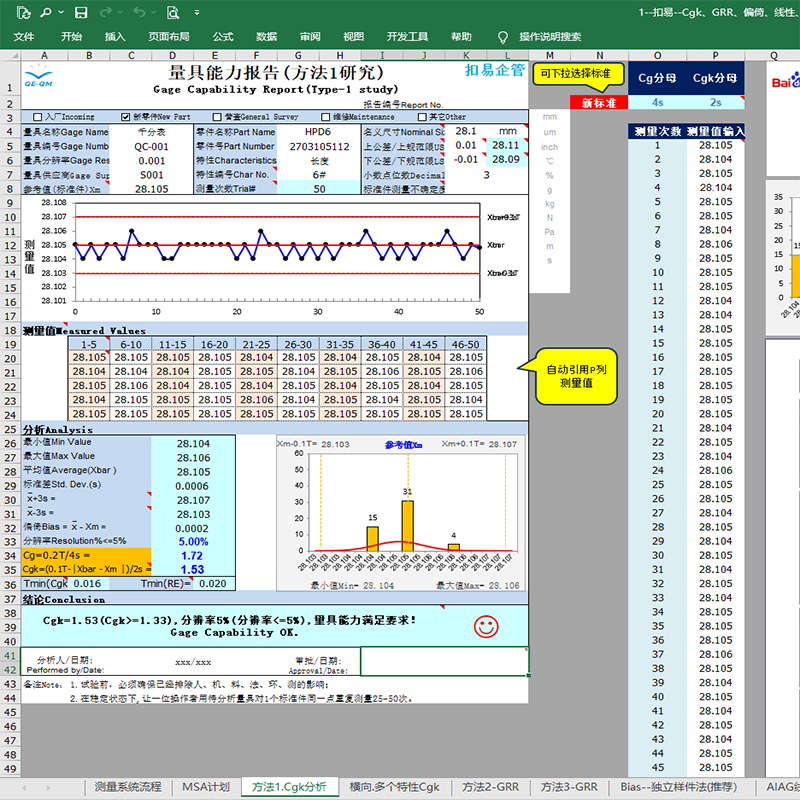Open the 审阅 ribbon tab
The width and height of the screenshot is (800, 800).
point(310,37)
